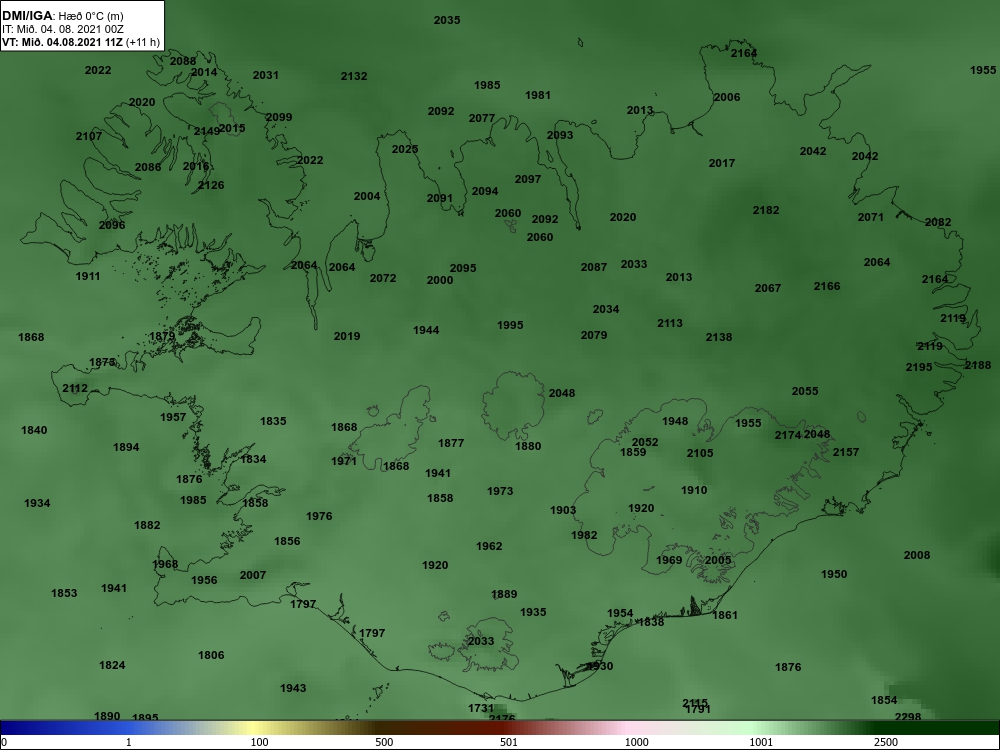This screenshot has width=1000, height=750.
Task: Click the dark blue start of the color scale
Action: tap(13, 728)
